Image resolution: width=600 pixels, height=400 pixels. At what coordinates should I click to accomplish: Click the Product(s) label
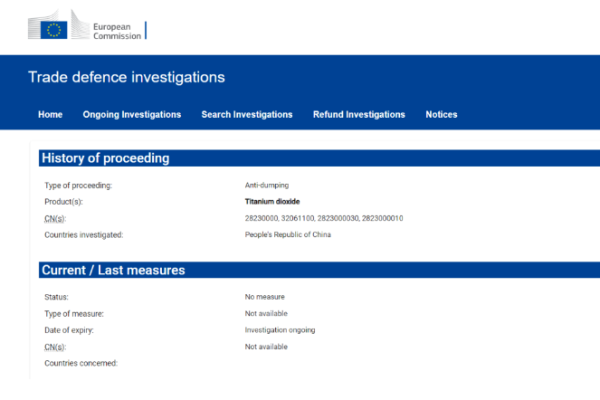[64, 202]
